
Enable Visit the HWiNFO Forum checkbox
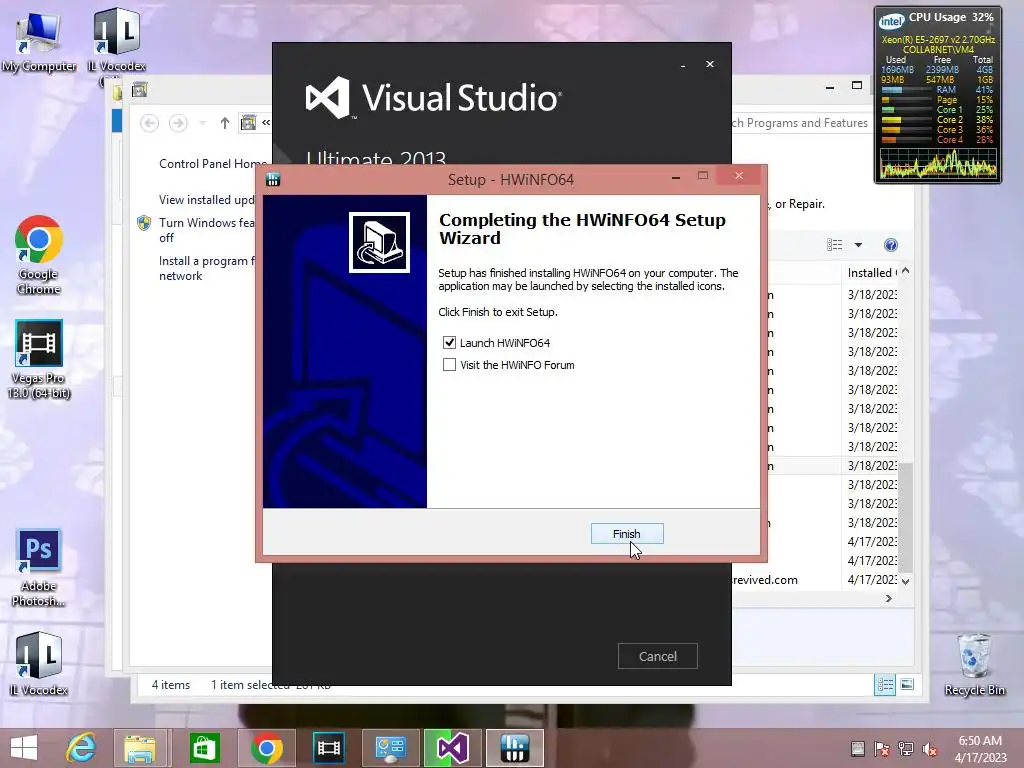(x=449, y=365)
